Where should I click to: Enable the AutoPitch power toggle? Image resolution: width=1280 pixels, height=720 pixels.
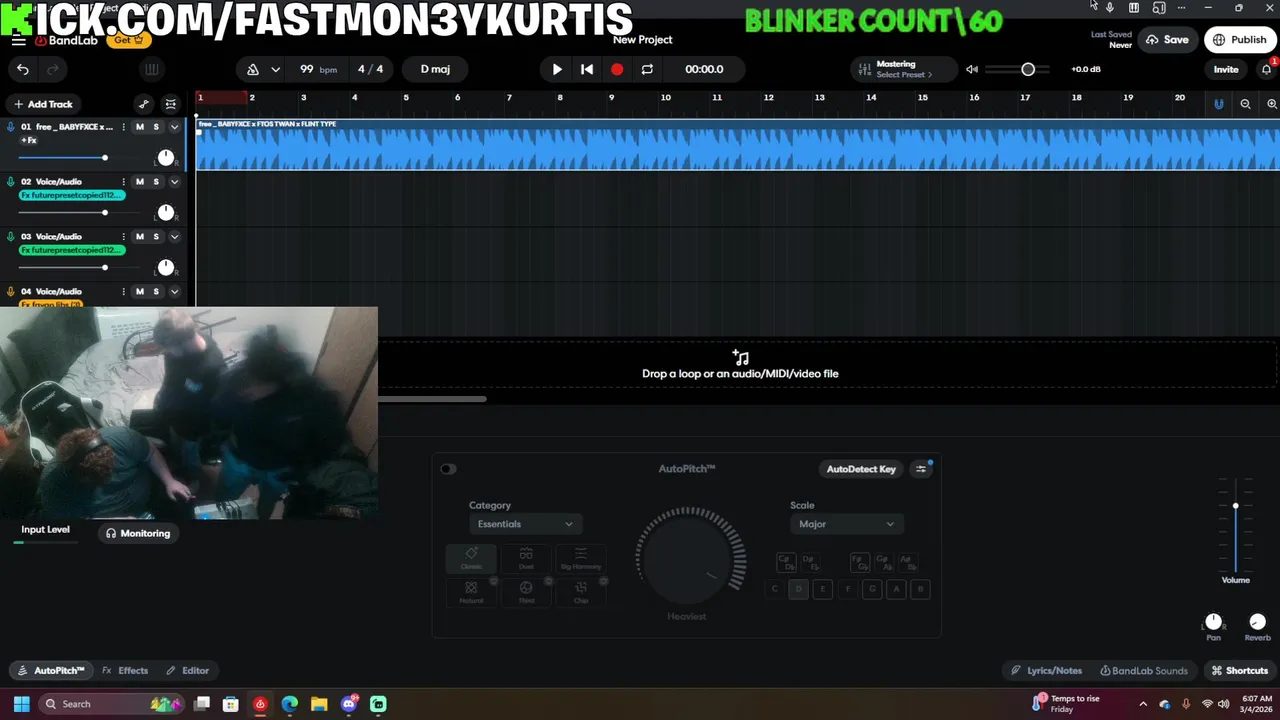click(x=448, y=469)
